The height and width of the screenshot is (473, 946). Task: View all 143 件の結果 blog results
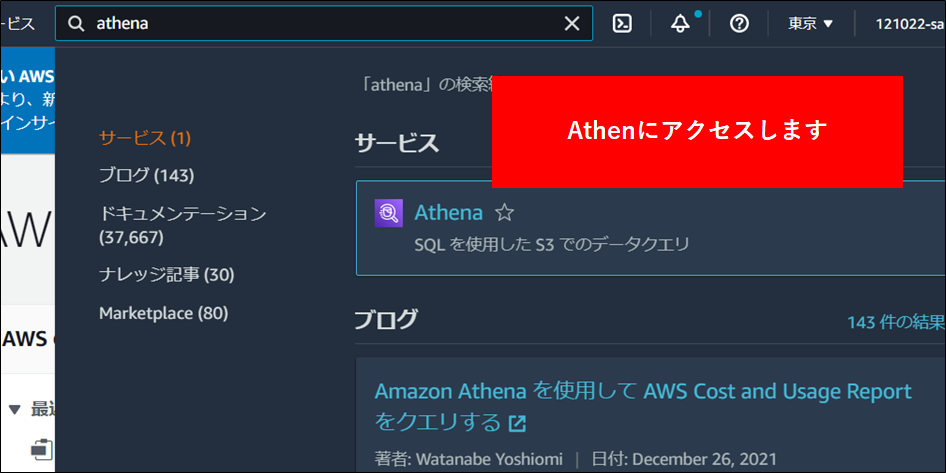(x=895, y=322)
